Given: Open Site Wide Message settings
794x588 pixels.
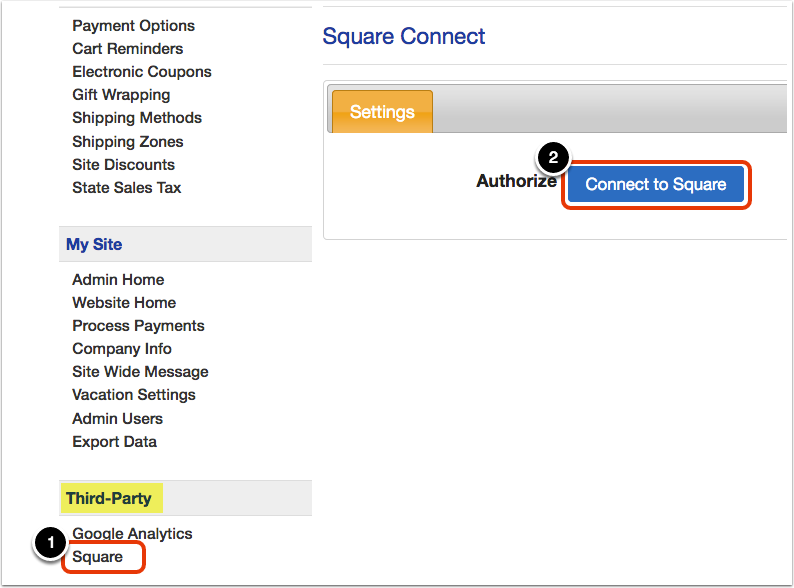Looking at the screenshot, I should 140,372.
